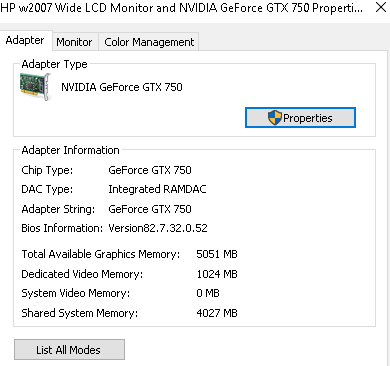Screen dimensions: 390x366
Task: Open adapter Properties button
Action: (x=300, y=117)
